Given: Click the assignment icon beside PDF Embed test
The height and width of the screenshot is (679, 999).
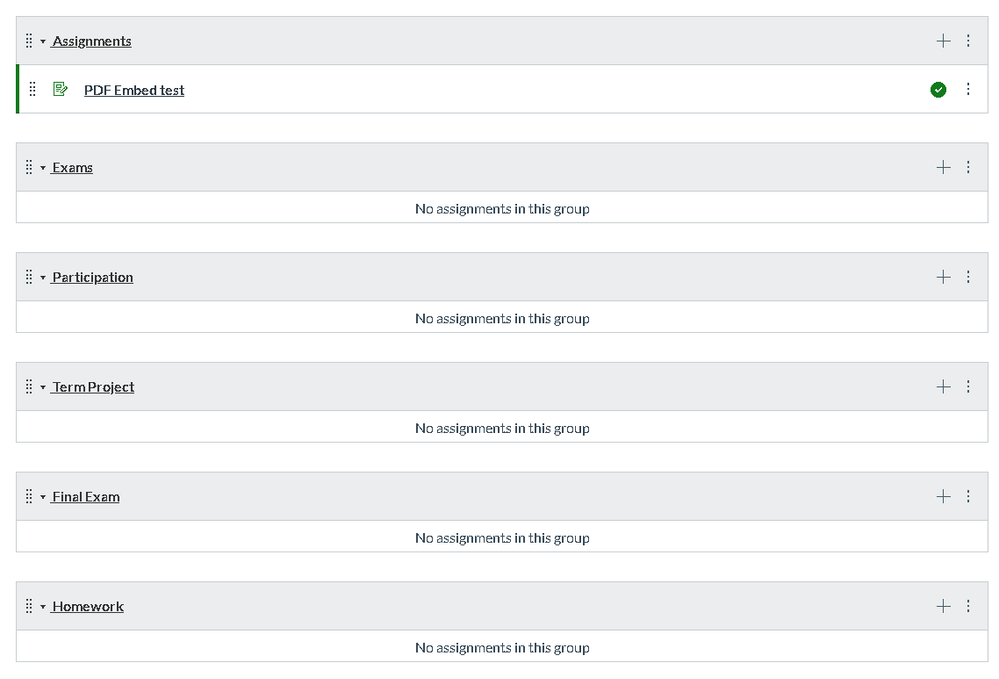Looking at the screenshot, I should [60, 90].
